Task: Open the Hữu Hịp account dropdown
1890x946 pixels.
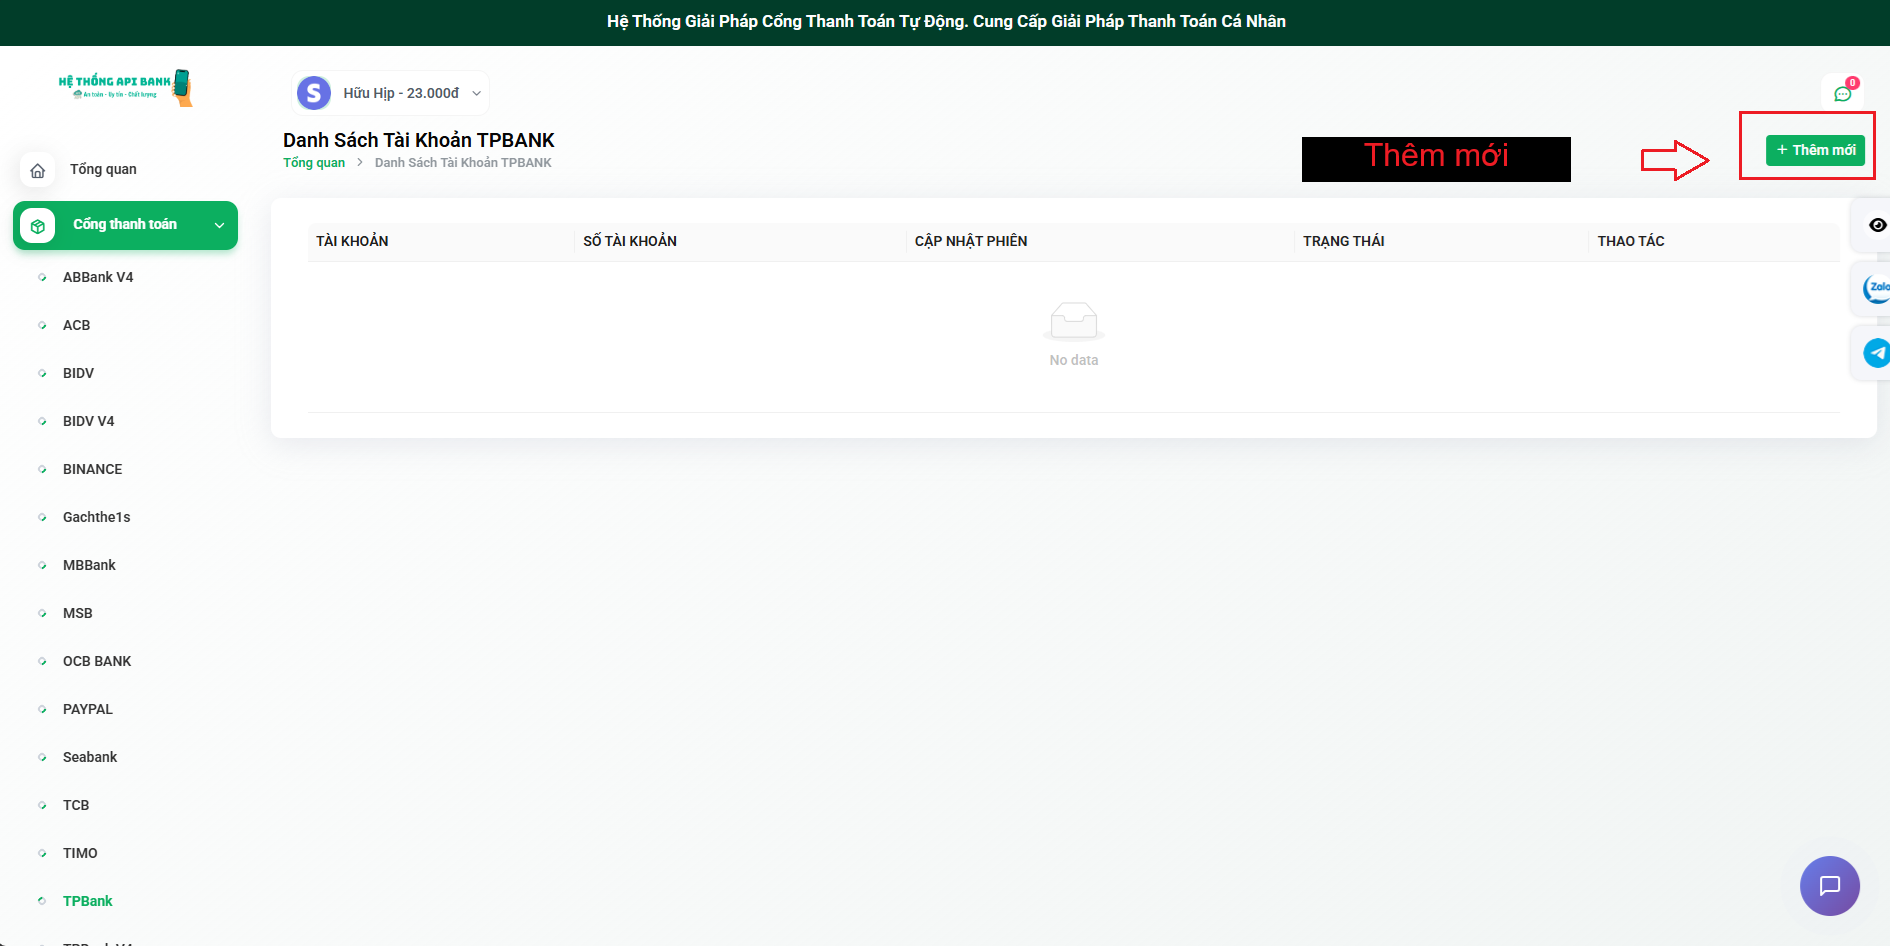Action: coord(410,93)
